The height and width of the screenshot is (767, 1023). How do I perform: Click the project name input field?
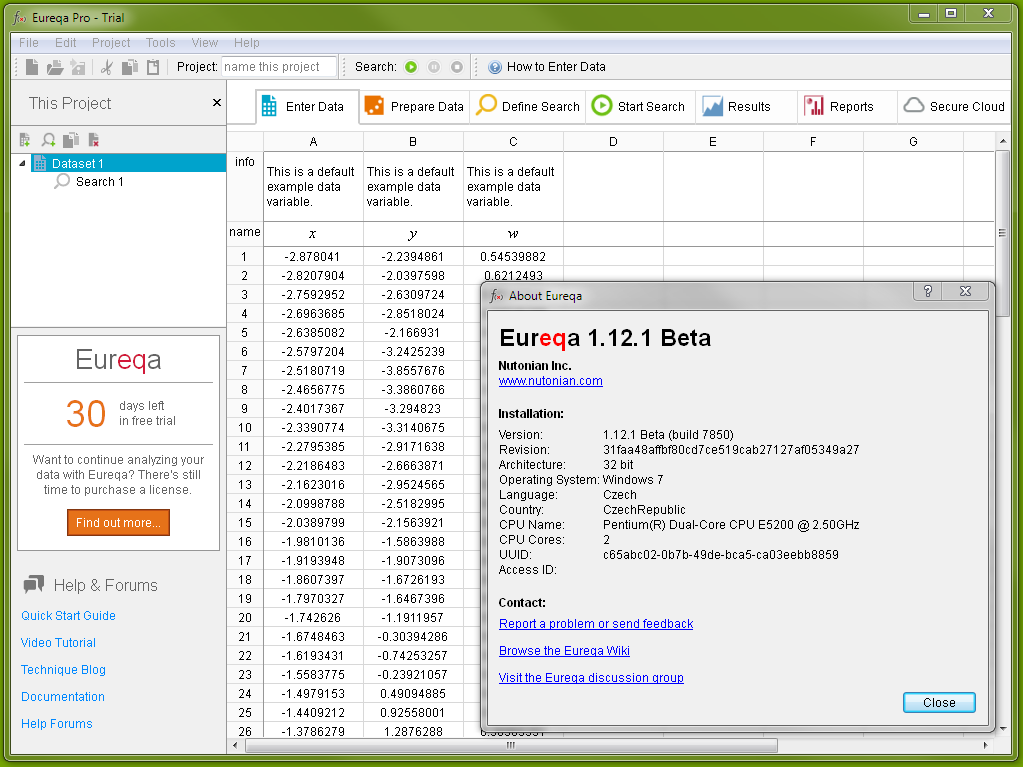tap(279, 67)
